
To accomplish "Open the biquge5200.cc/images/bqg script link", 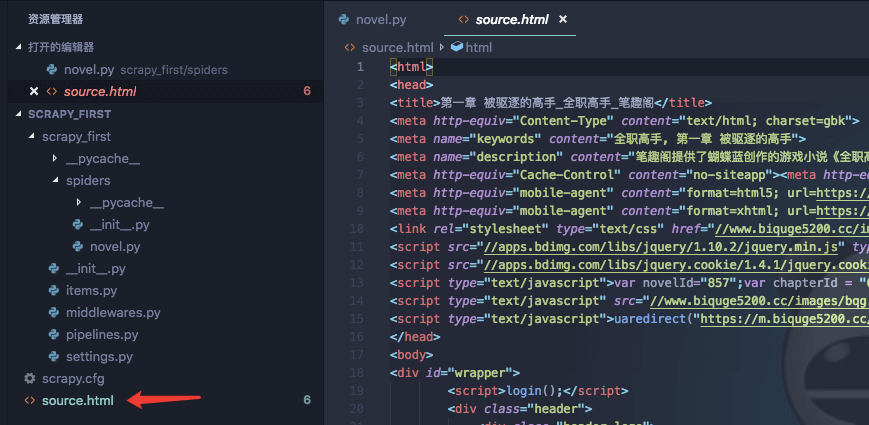I will [x=759, y=300].
